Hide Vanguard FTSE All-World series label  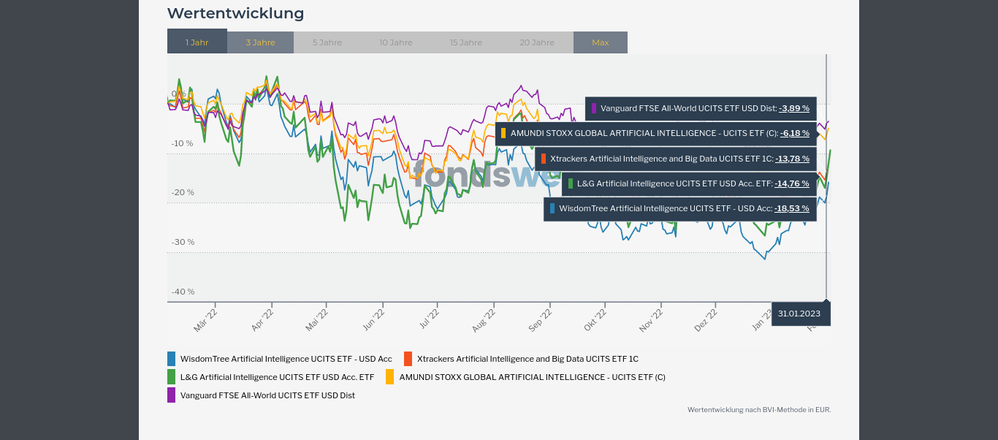267,395
